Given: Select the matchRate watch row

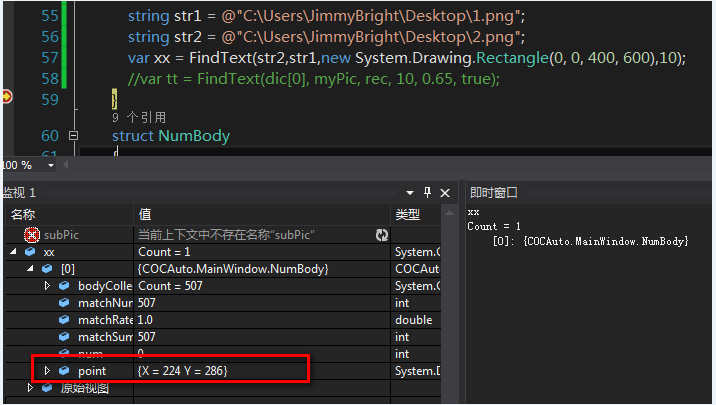Looking at the screenshot, I should pyautogui.click(x=223, y=320).
